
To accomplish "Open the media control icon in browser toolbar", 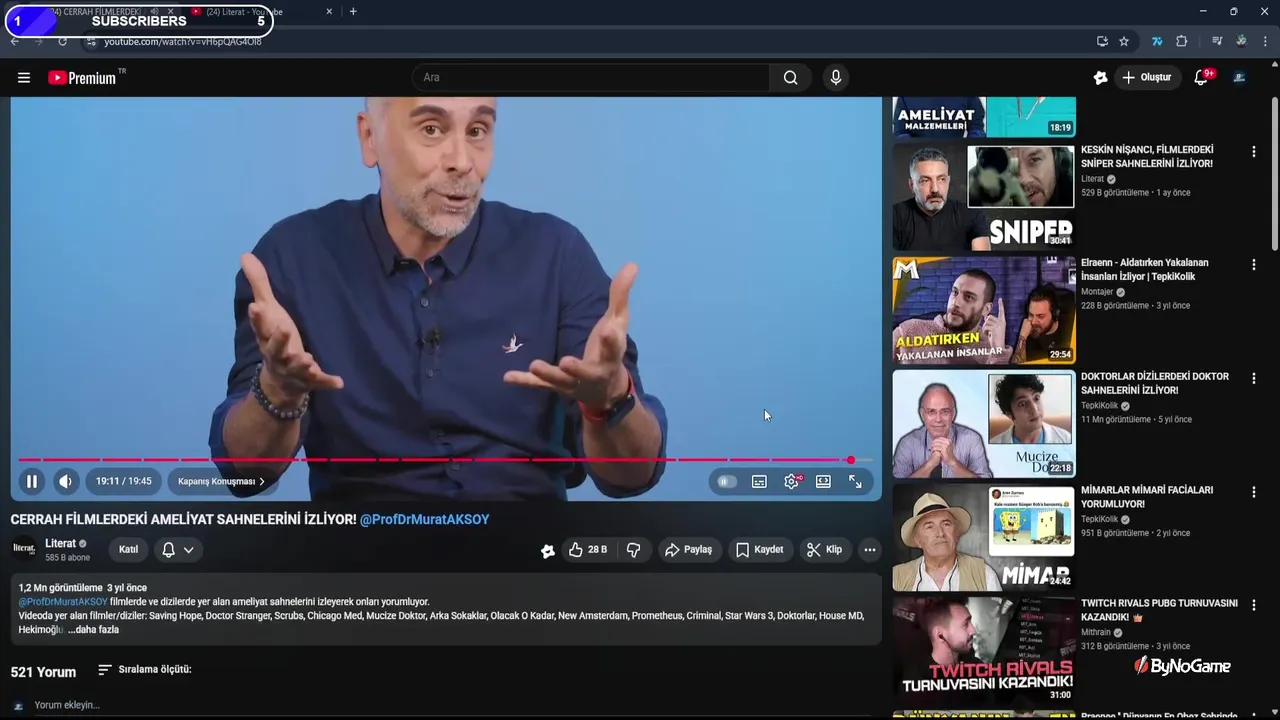I will [1217, 41].
